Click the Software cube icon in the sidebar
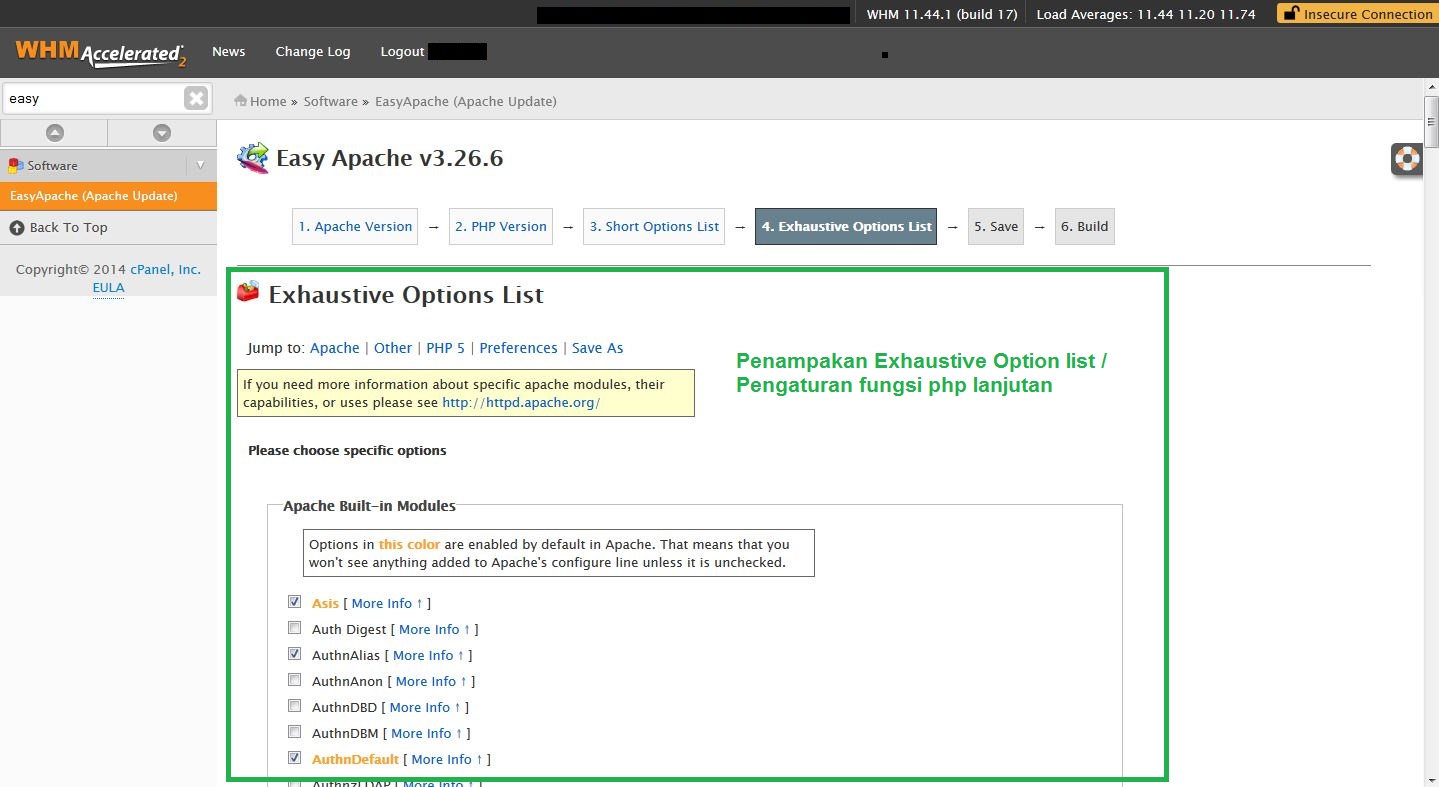 pyautogui.click(x=13, y=164)
